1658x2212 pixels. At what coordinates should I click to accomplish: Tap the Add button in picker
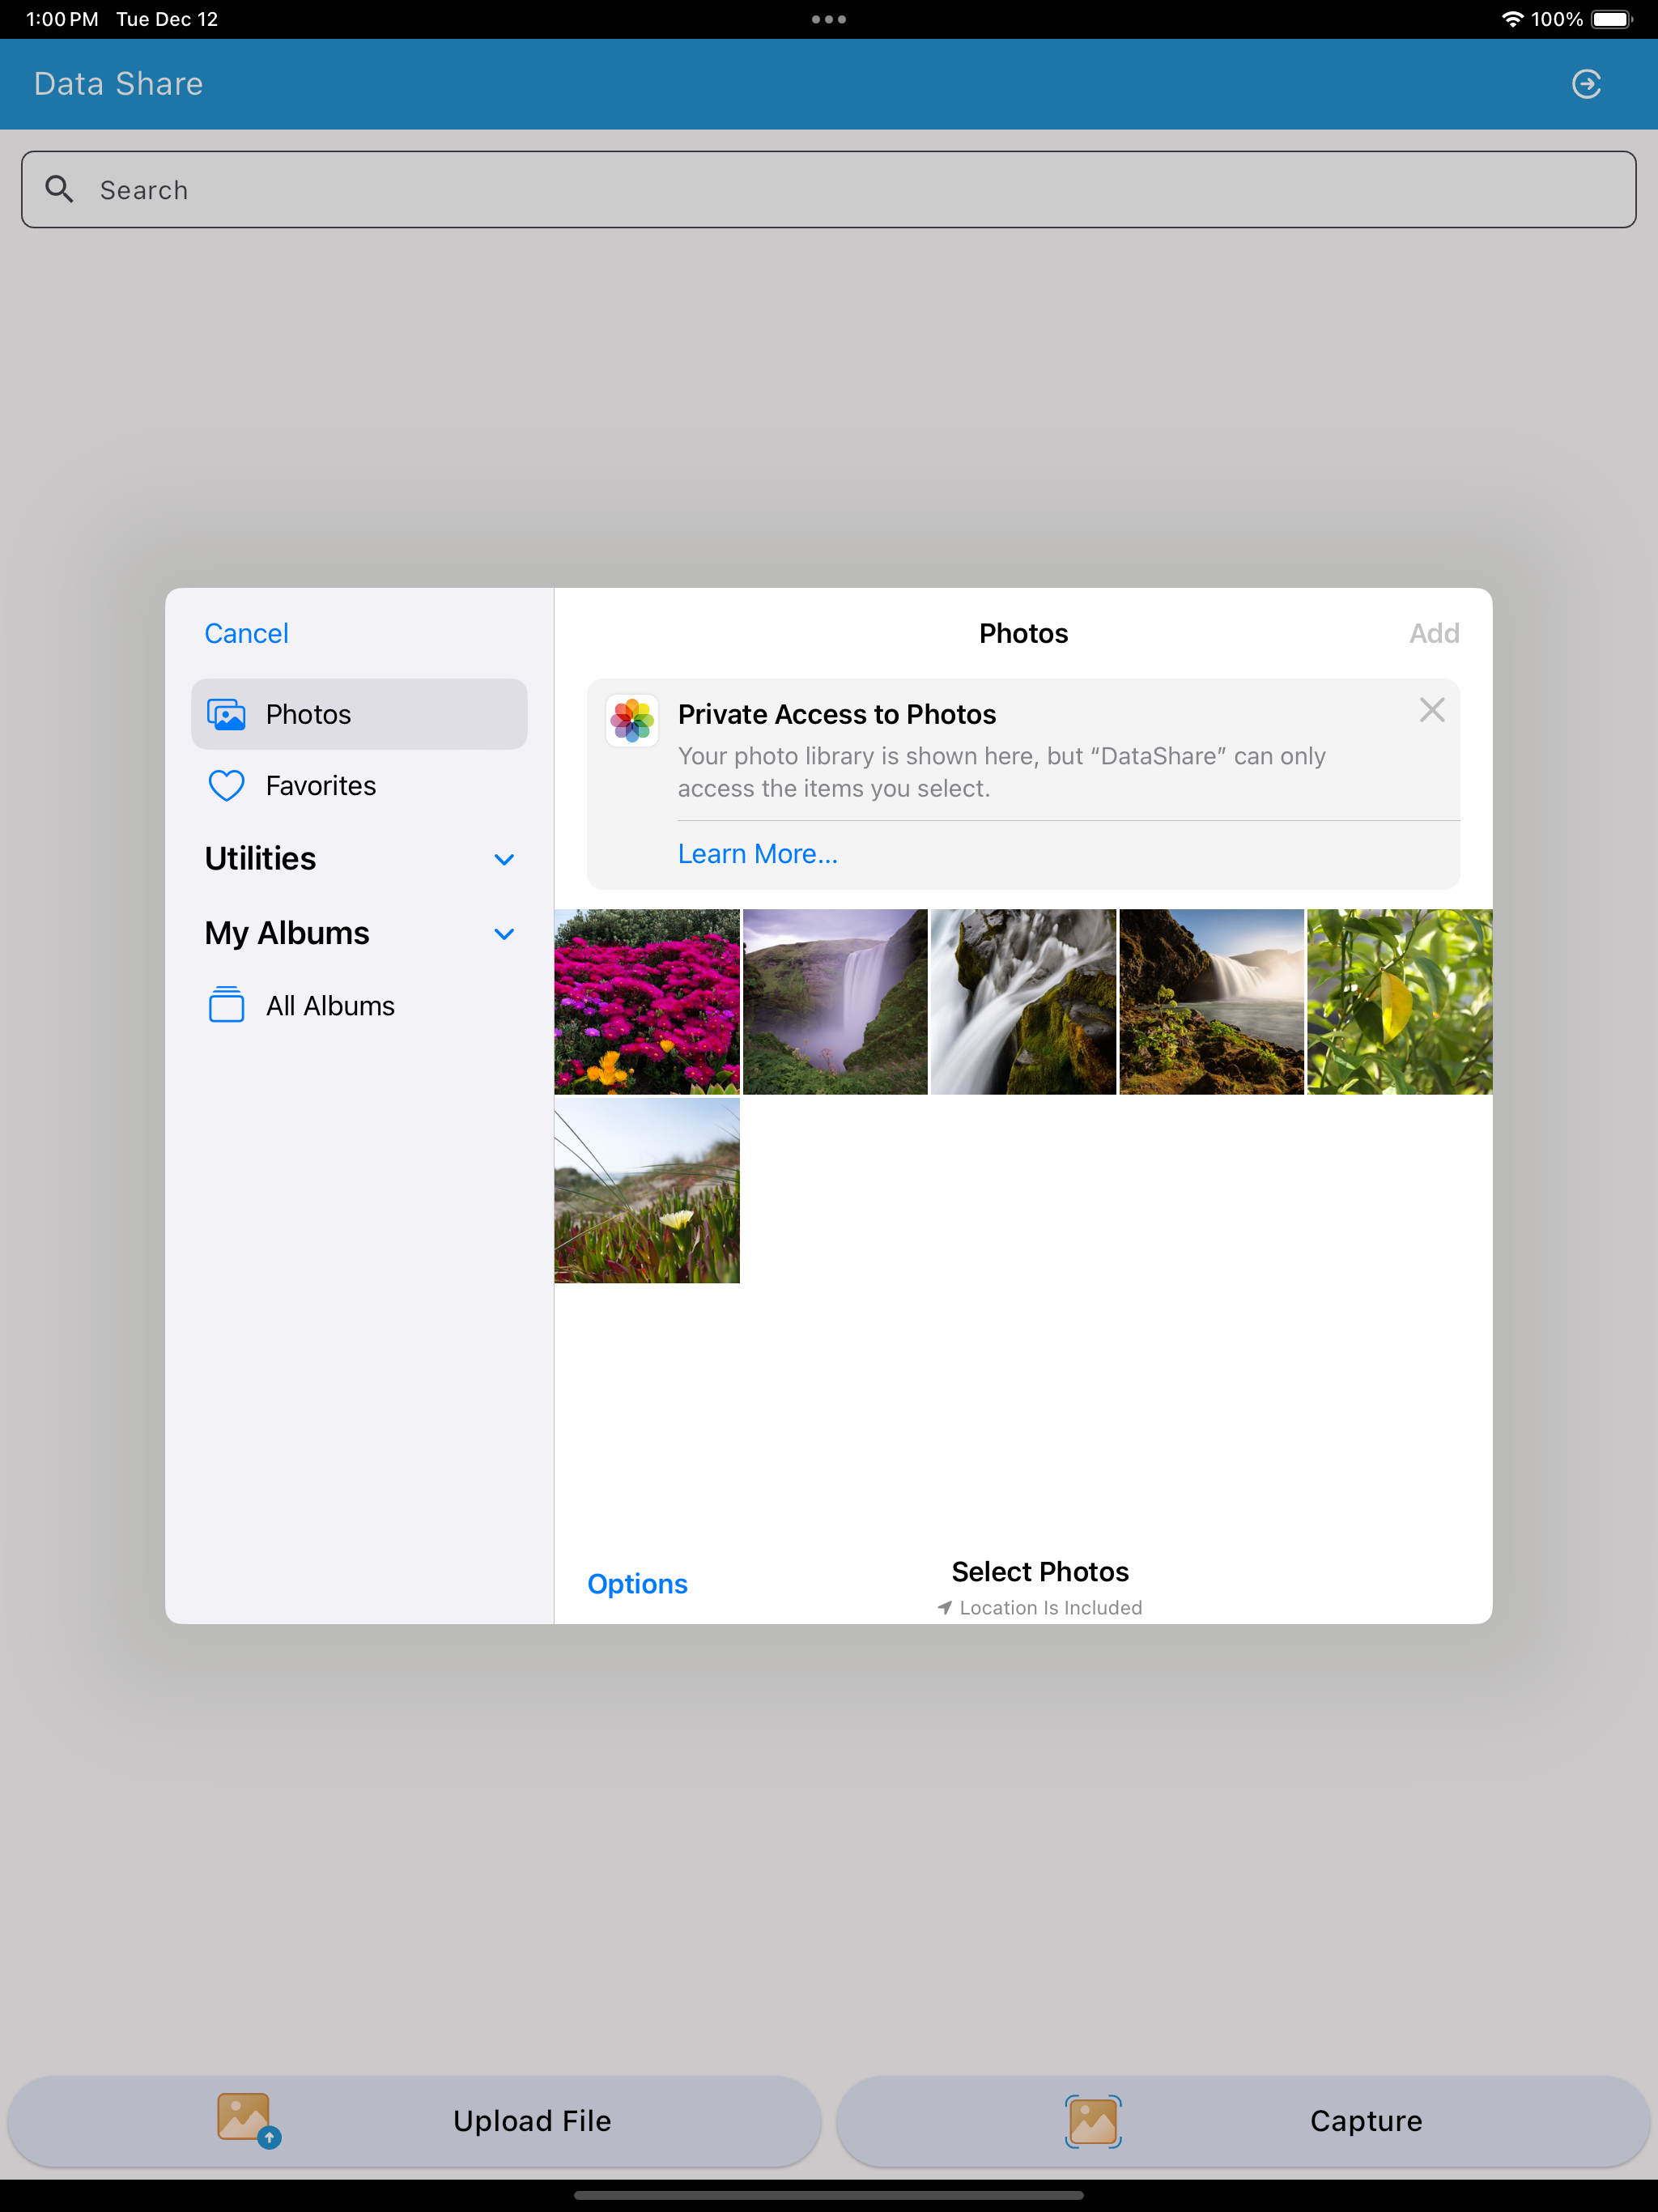pos(1434,633)
